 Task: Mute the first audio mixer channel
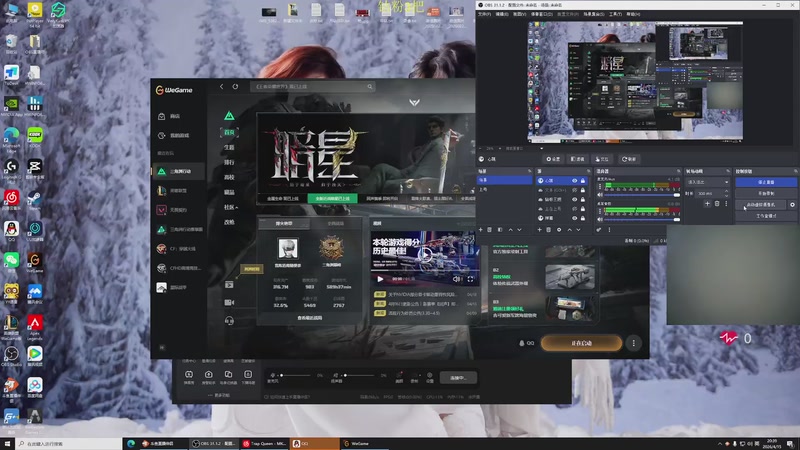pyautogui.click(x=600, y=195)
